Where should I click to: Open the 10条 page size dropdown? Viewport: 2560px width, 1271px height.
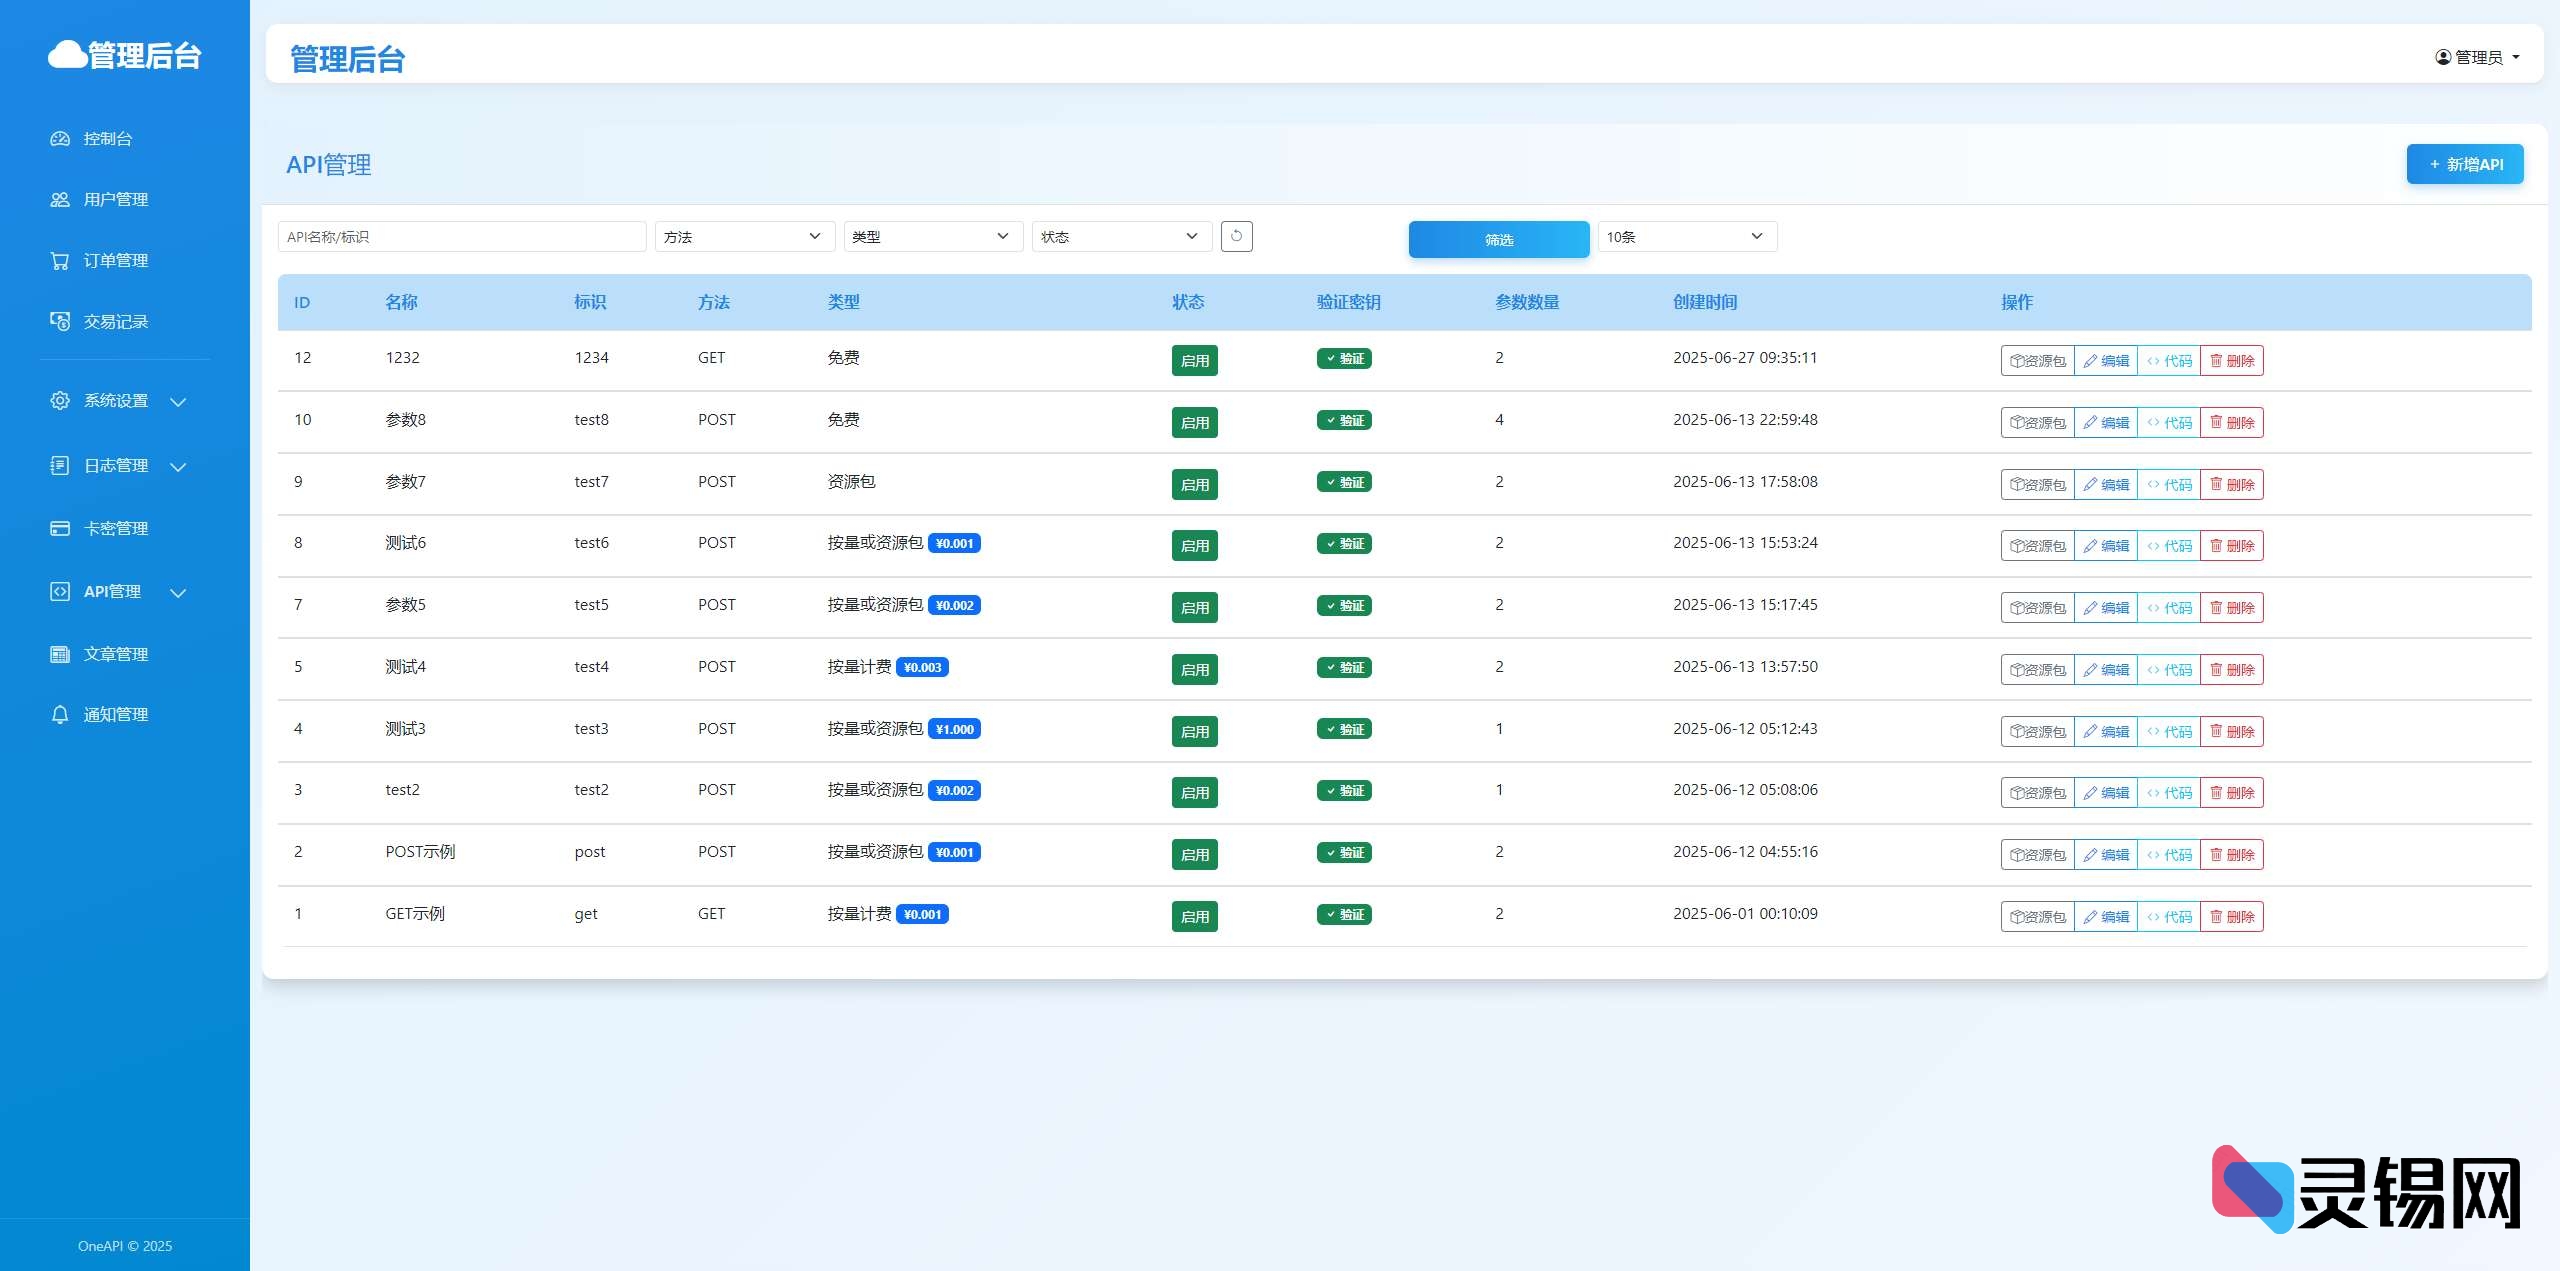tap(1686, 237)
